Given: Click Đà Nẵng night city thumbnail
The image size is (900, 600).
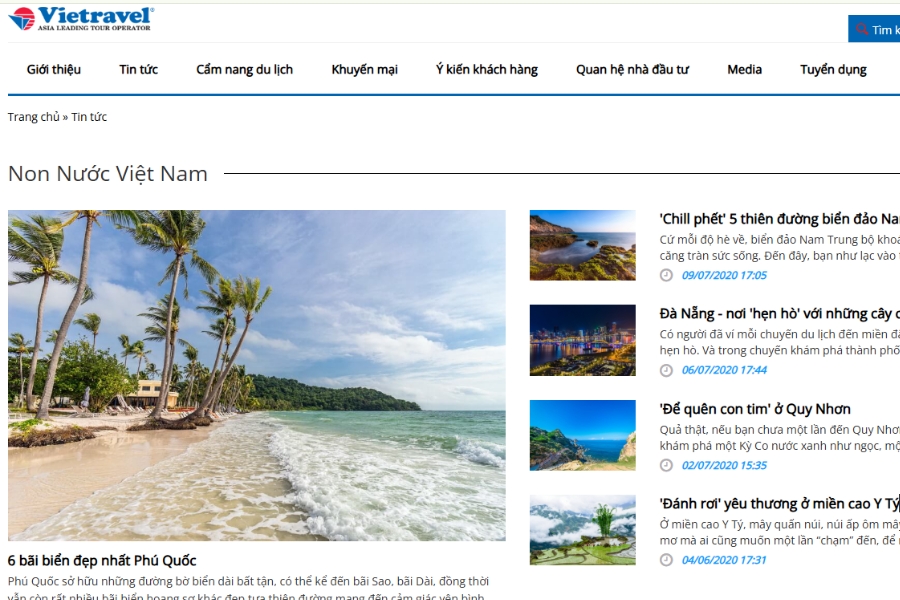Looking at the screenshot, I should click(x=583, y=340).
